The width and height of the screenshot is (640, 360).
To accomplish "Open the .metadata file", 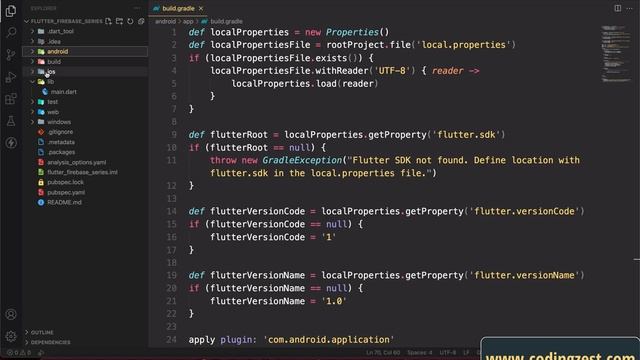I will tap(61, 142).
